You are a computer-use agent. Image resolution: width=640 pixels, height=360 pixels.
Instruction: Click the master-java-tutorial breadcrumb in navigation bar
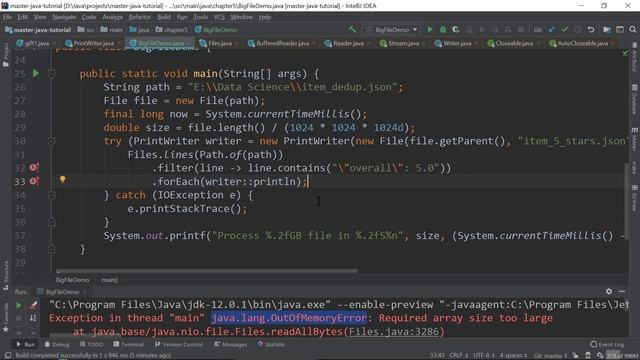point(38,30)
